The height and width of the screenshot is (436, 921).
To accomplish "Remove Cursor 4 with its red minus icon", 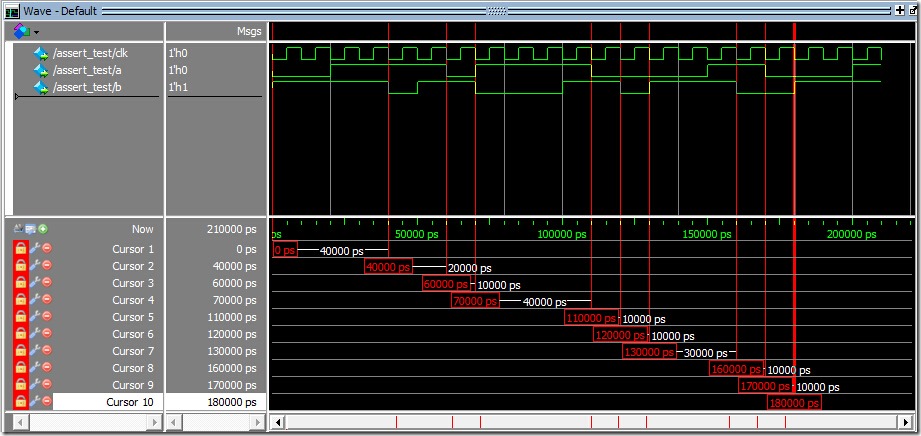I will coord(47,300).
